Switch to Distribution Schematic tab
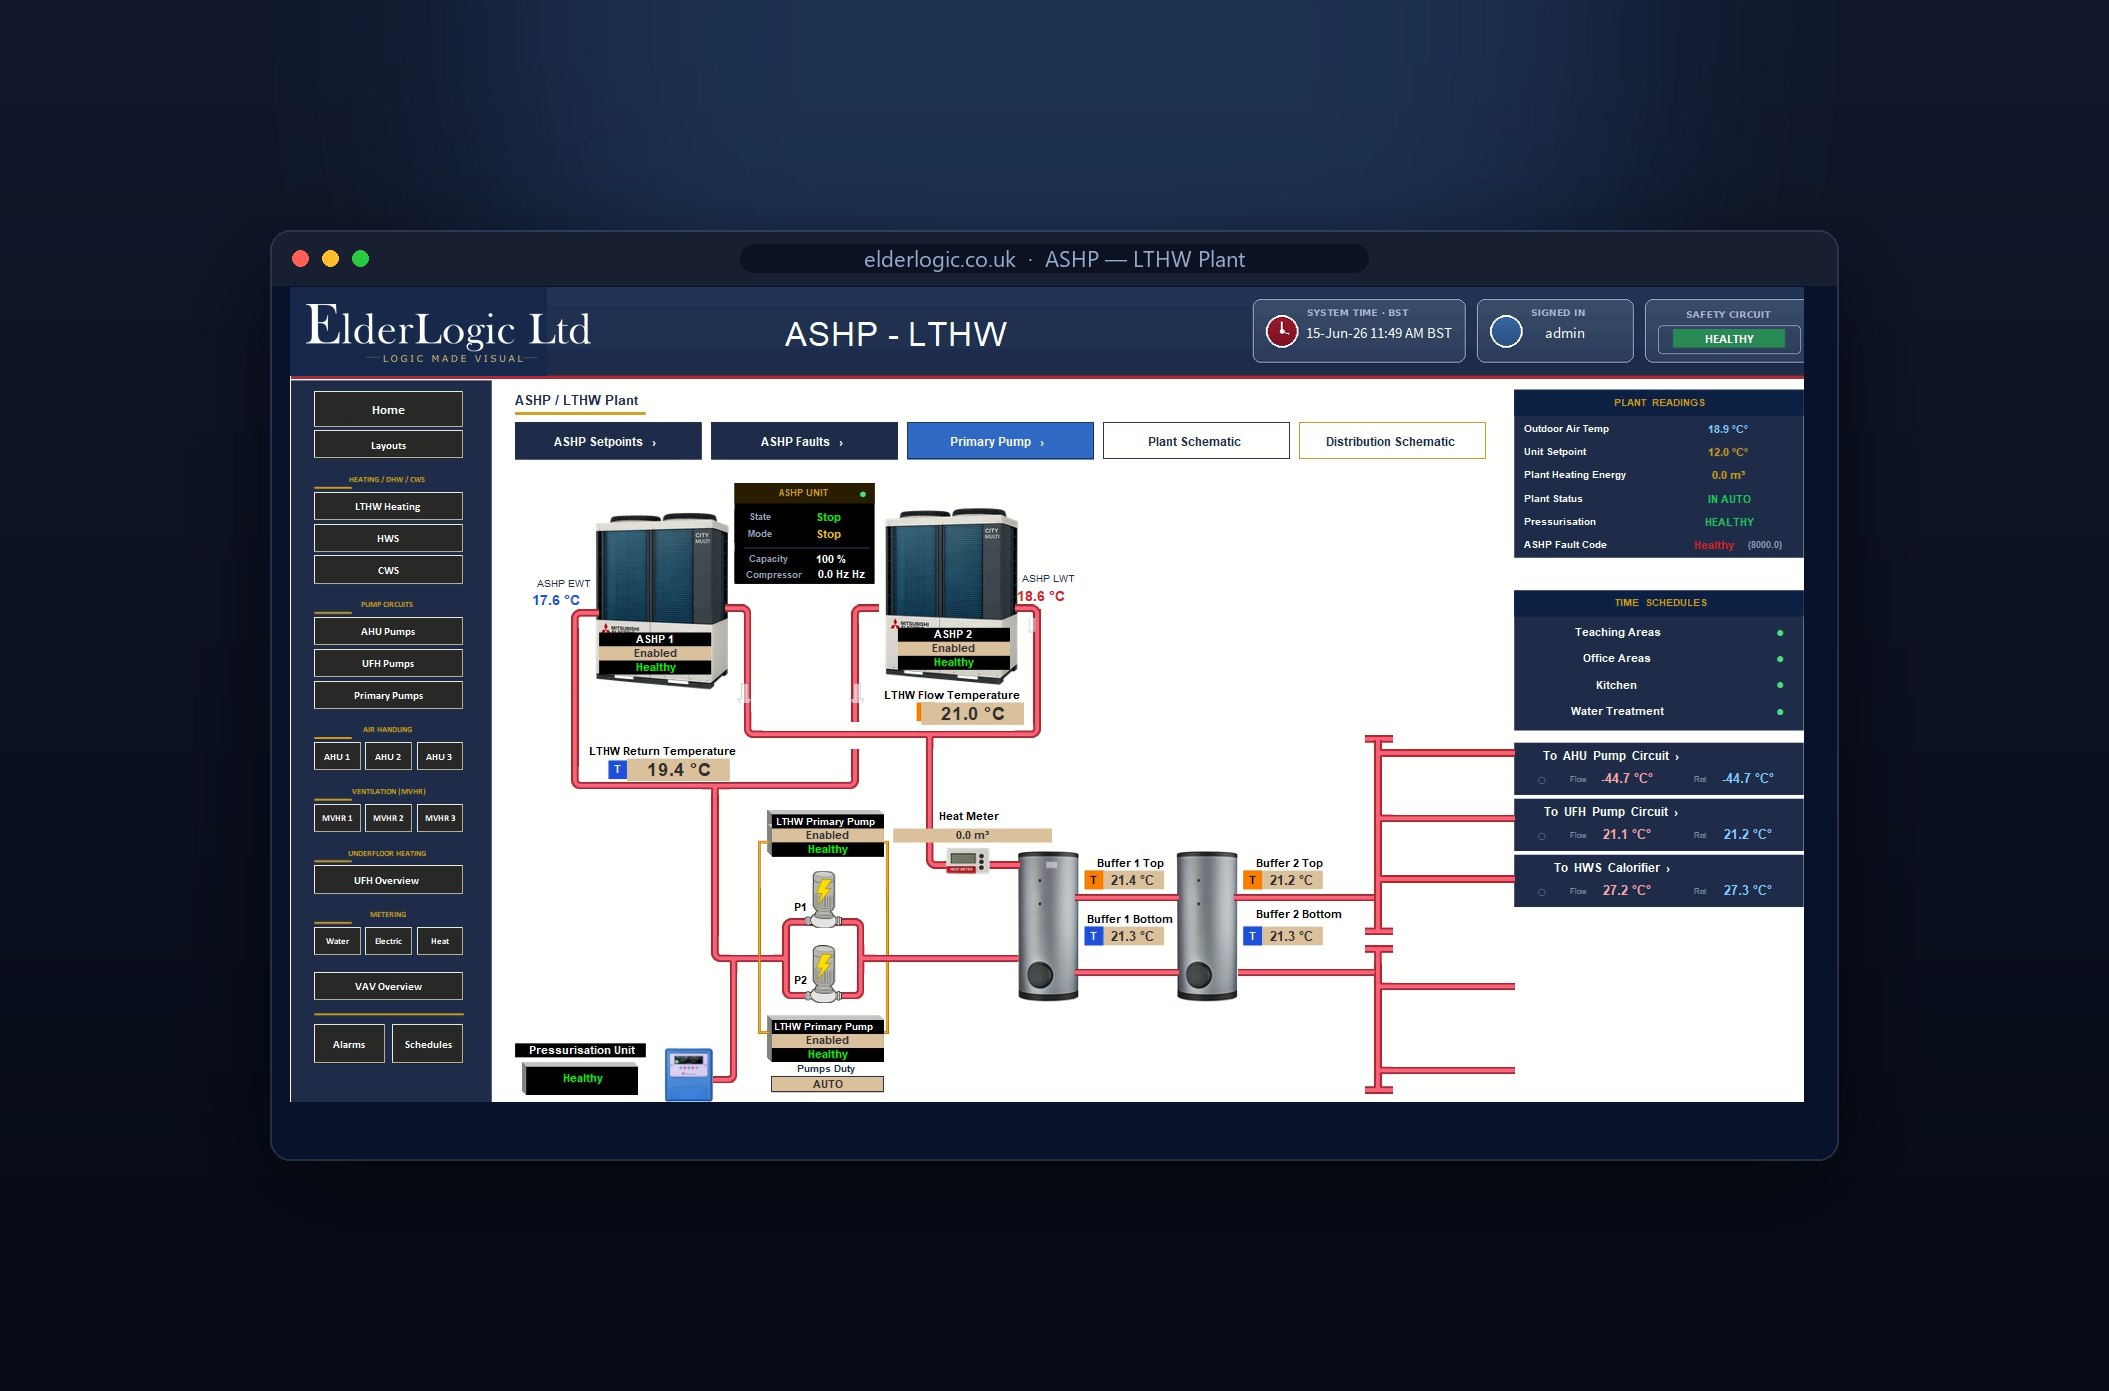 coord(1392,441)
